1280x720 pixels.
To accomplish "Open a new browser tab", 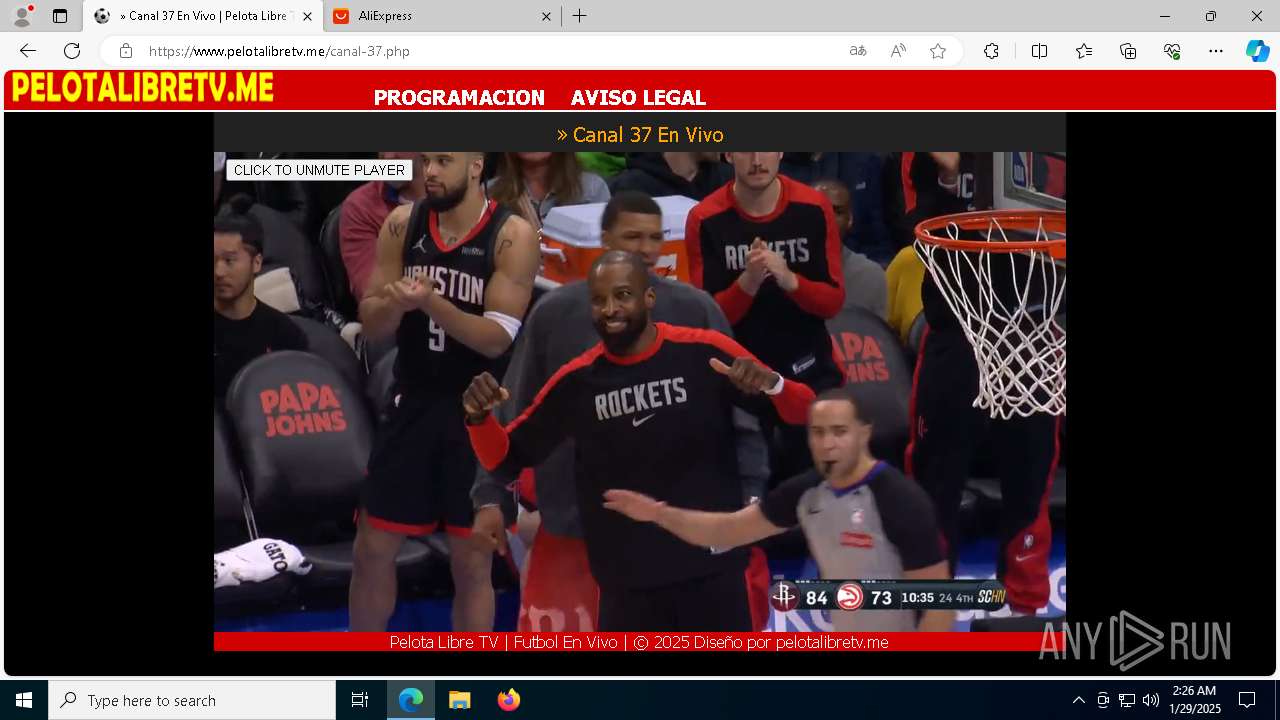I will [580, 16].
